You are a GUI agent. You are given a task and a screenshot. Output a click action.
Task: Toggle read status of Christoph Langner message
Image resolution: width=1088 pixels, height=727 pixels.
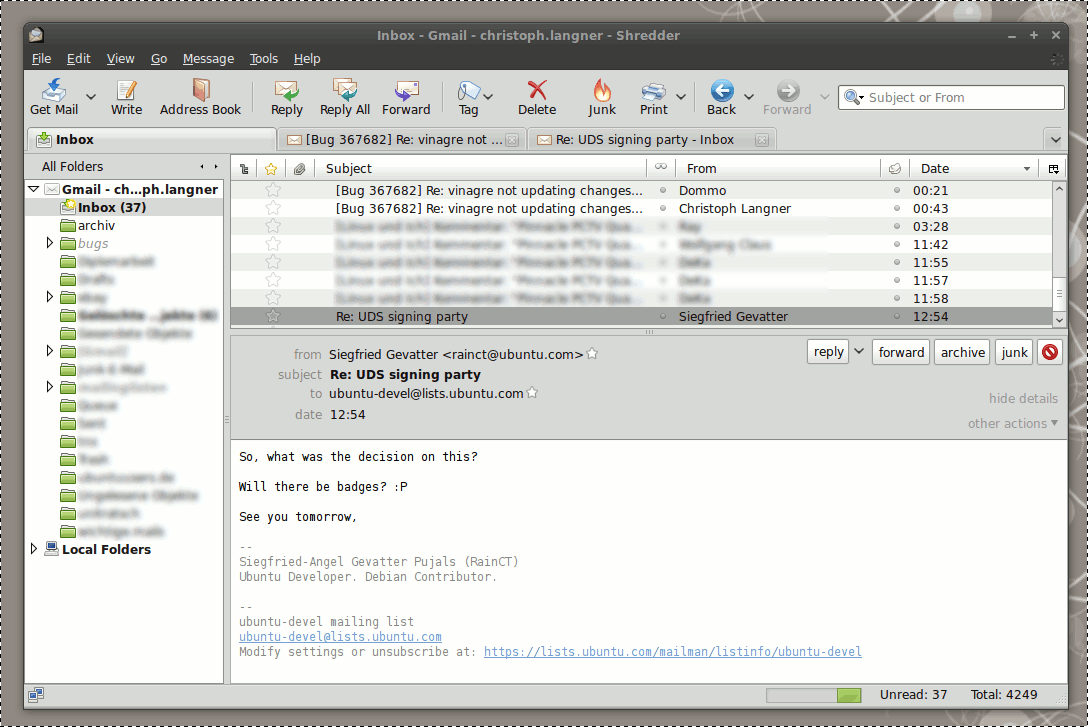(x=663, y=208)
